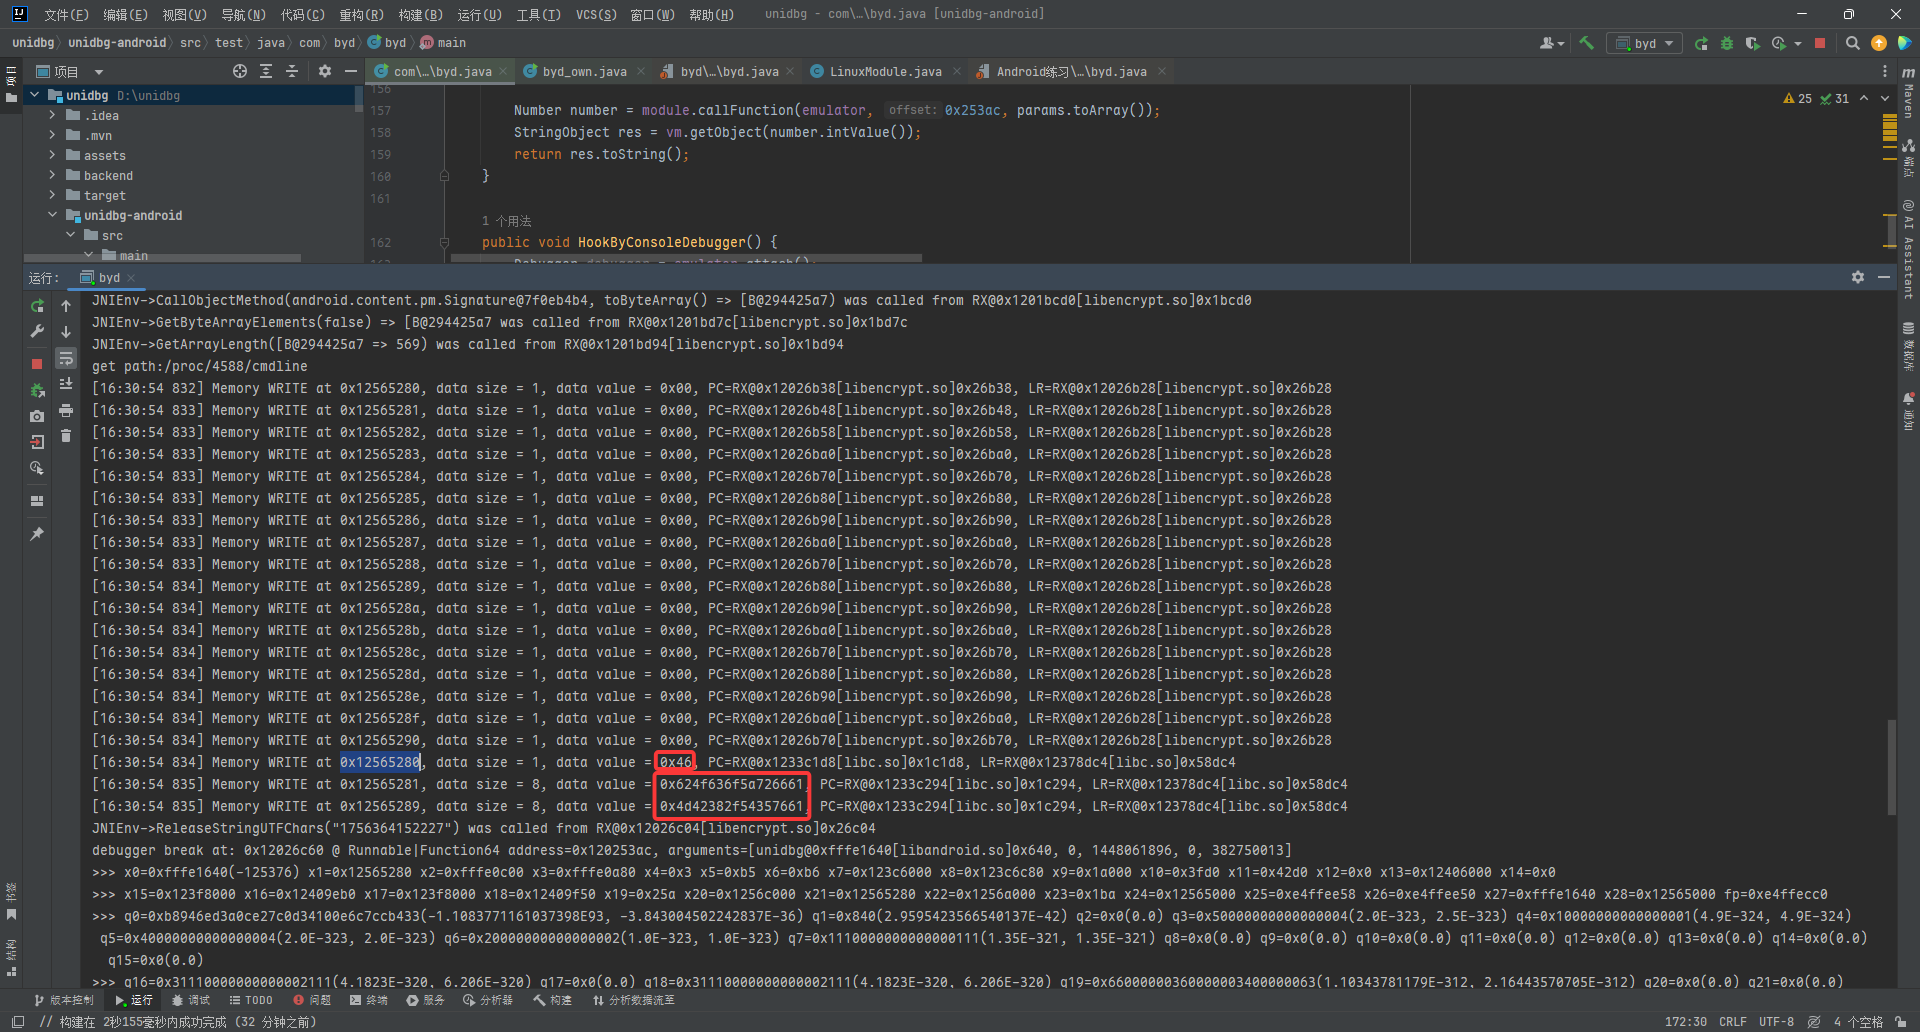Viewport: 1920px width, 1032px height.
Task: Open dropdown arrow next to profiler run icon
Action: tap(1798, 43)
